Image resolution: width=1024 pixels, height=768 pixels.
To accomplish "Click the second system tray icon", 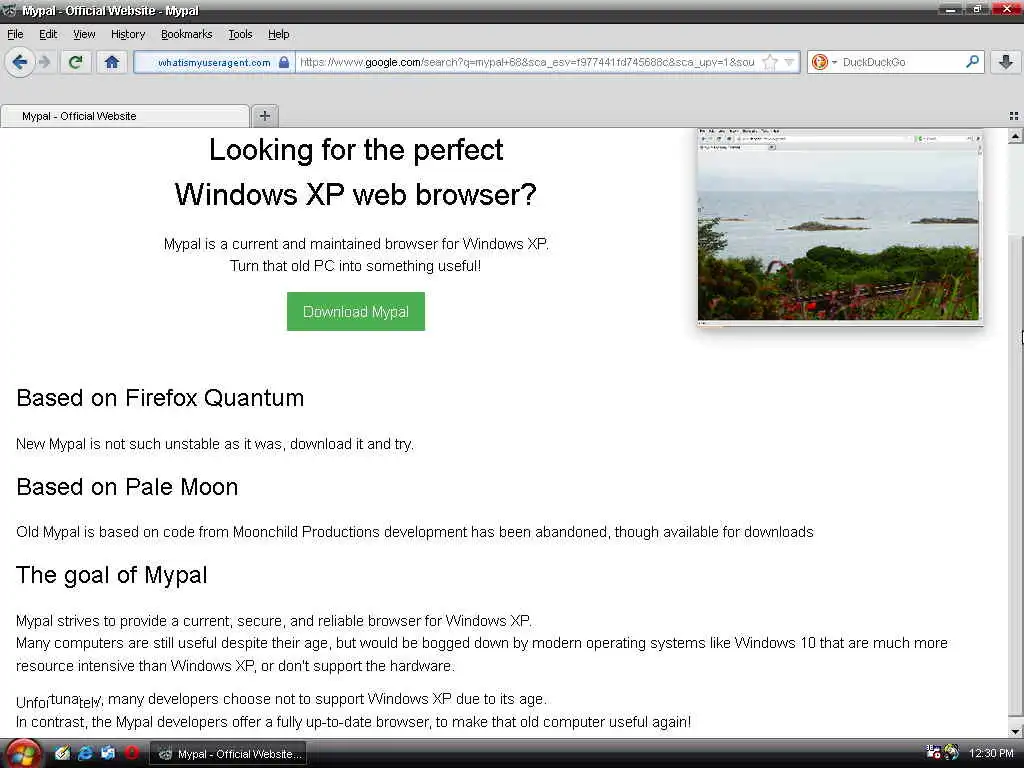I will tap(952, 752).
